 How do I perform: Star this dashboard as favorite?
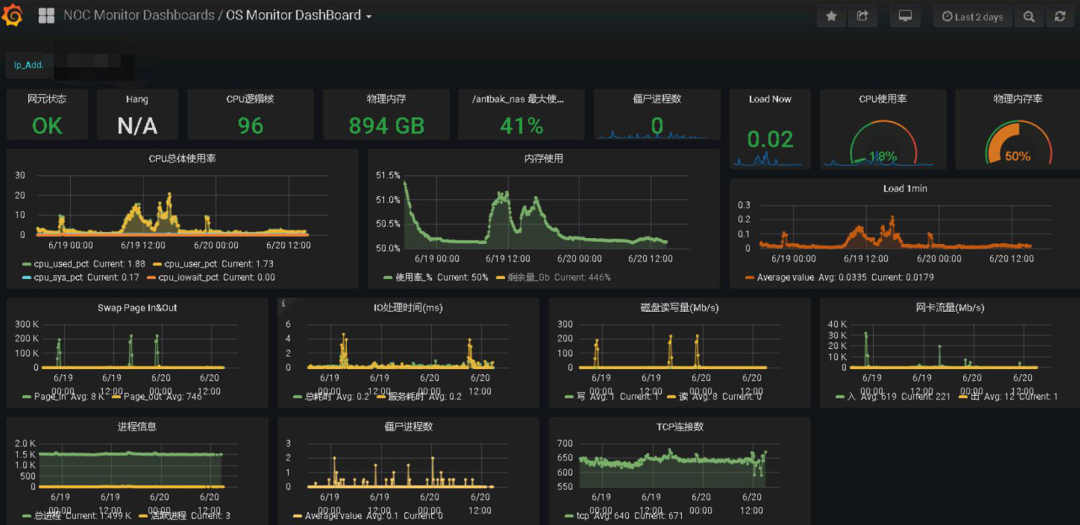pyautogui.click(x=831, y=16)
